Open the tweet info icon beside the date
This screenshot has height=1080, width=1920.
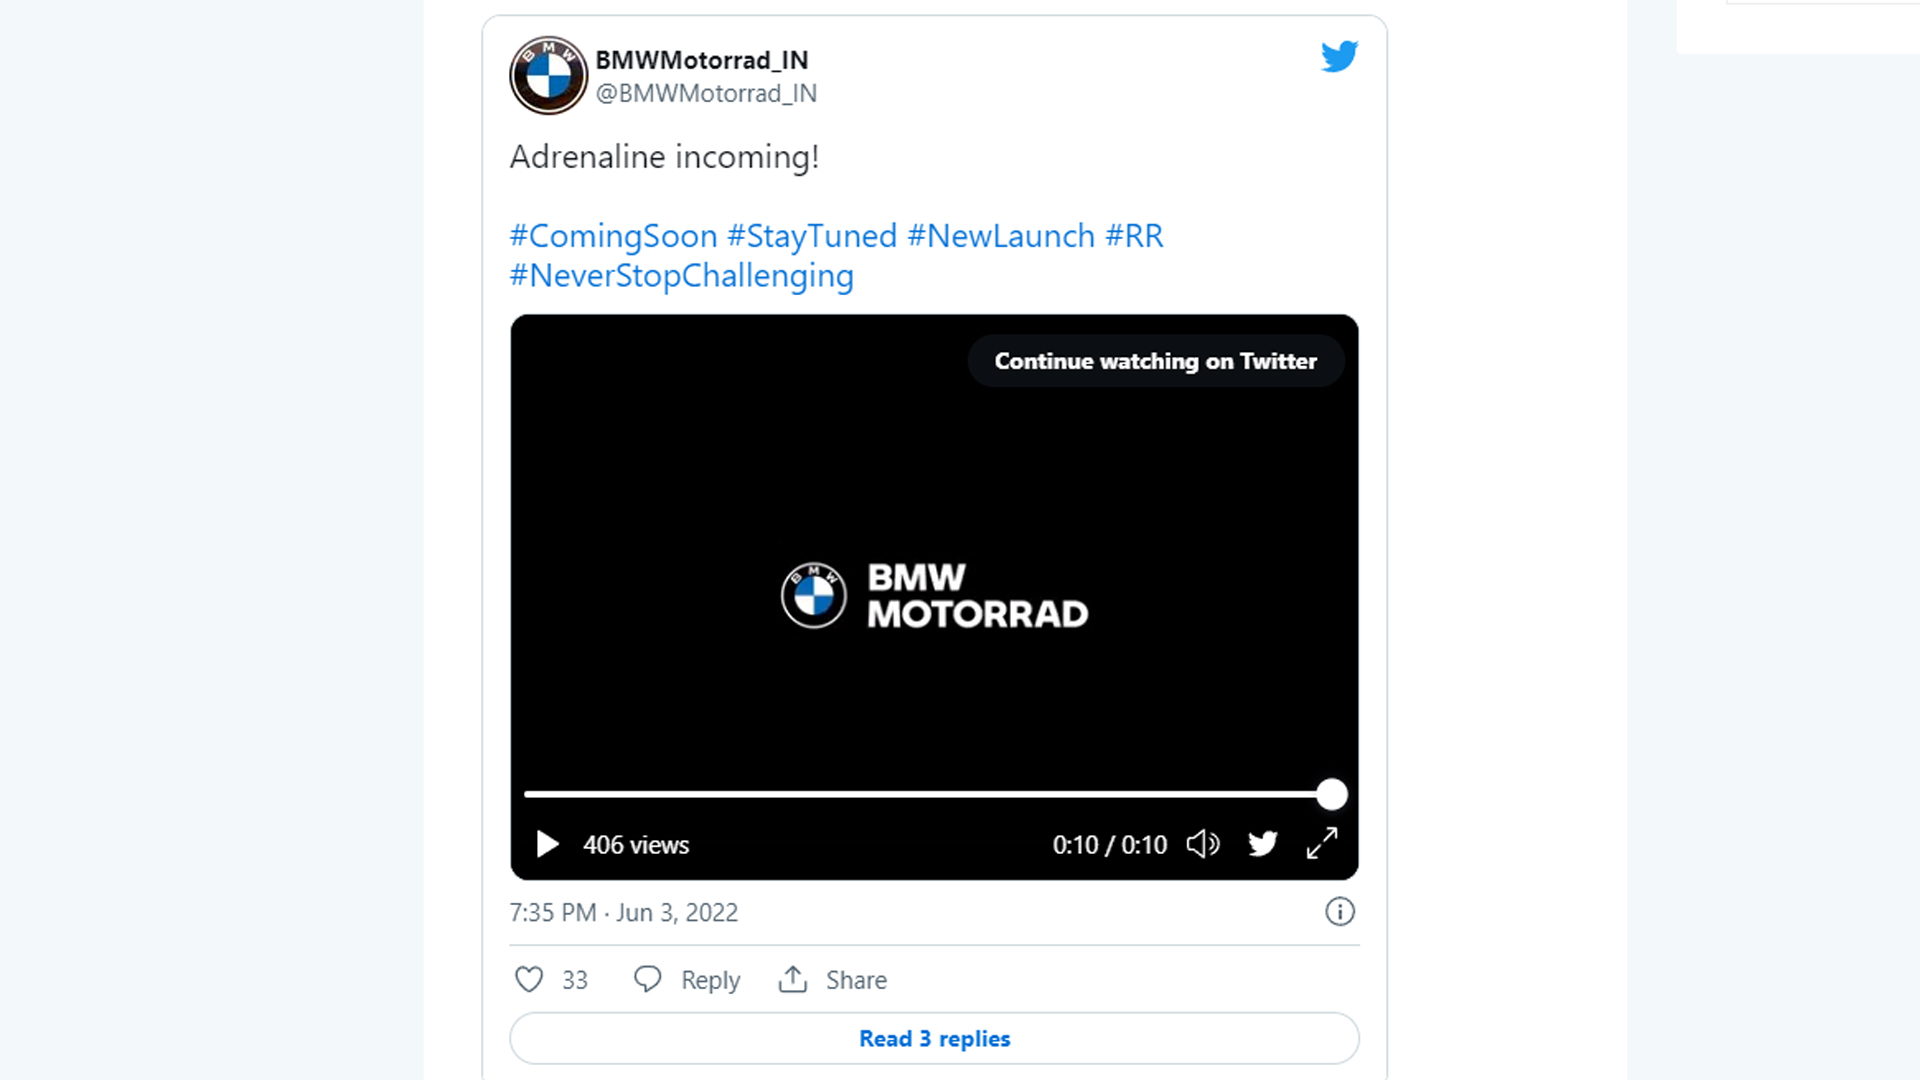[1340, 912]
